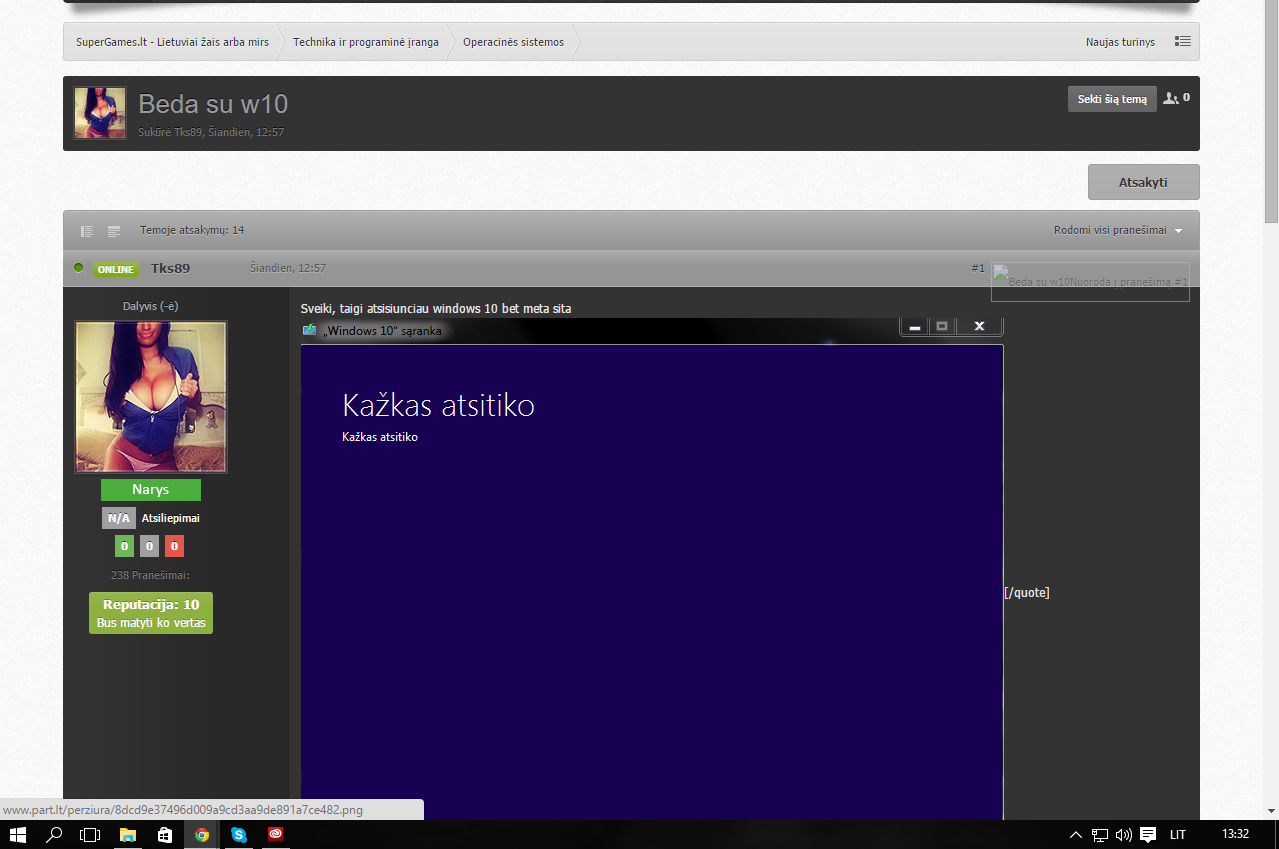The height and width of the screenshot is (849, 1279).
Task: Open 'Technika ir programinė įranga' breadcrumb
Action: (366, 42)
